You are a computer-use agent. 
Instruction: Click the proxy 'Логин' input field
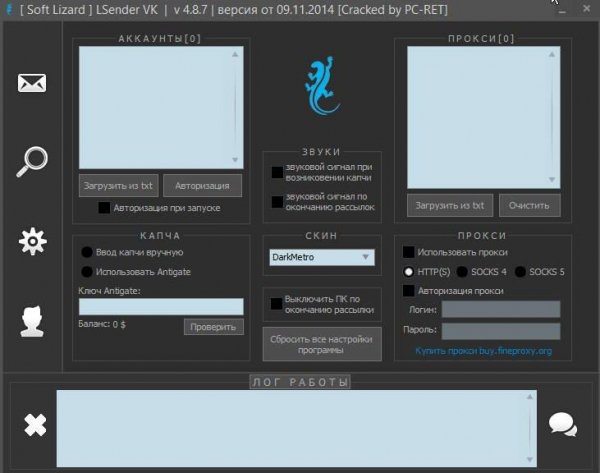click(501, 309)
